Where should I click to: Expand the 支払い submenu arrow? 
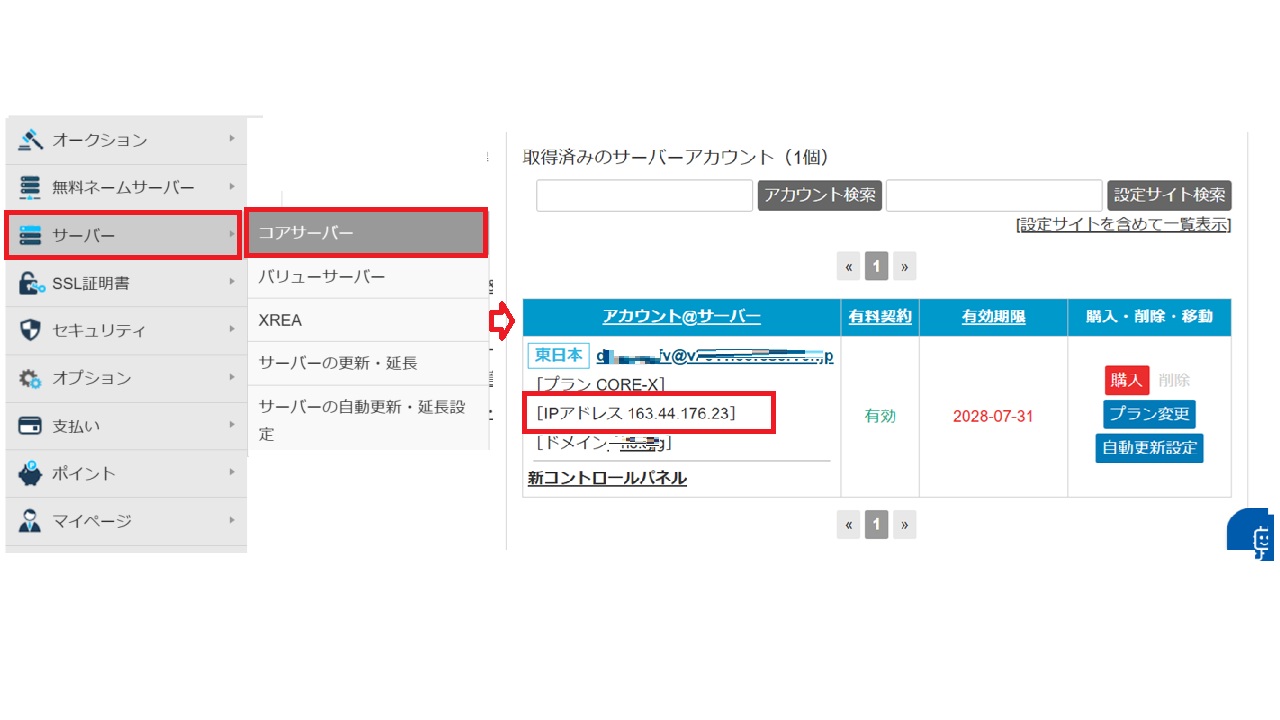231,425
